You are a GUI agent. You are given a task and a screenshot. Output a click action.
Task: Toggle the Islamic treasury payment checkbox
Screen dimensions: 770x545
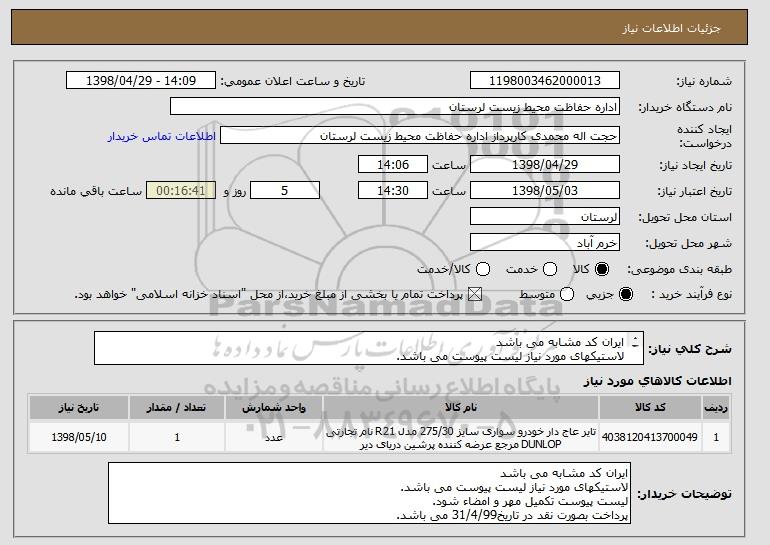point(474,294)
